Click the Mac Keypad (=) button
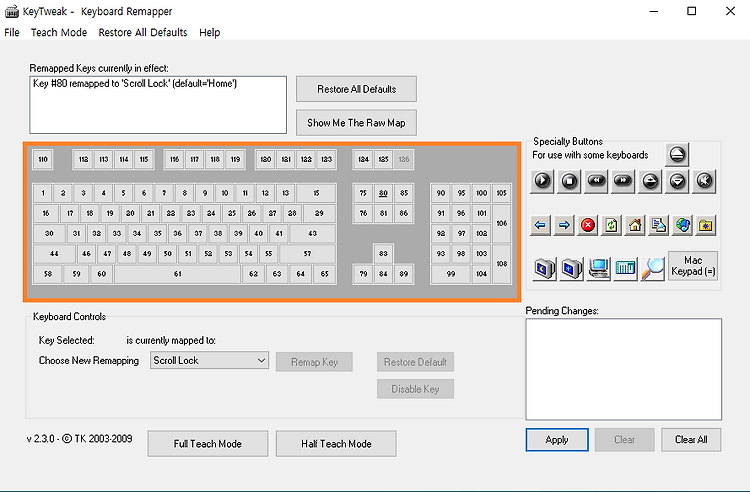The width and height of the screenshot is (750, 492). click(693, 266)
